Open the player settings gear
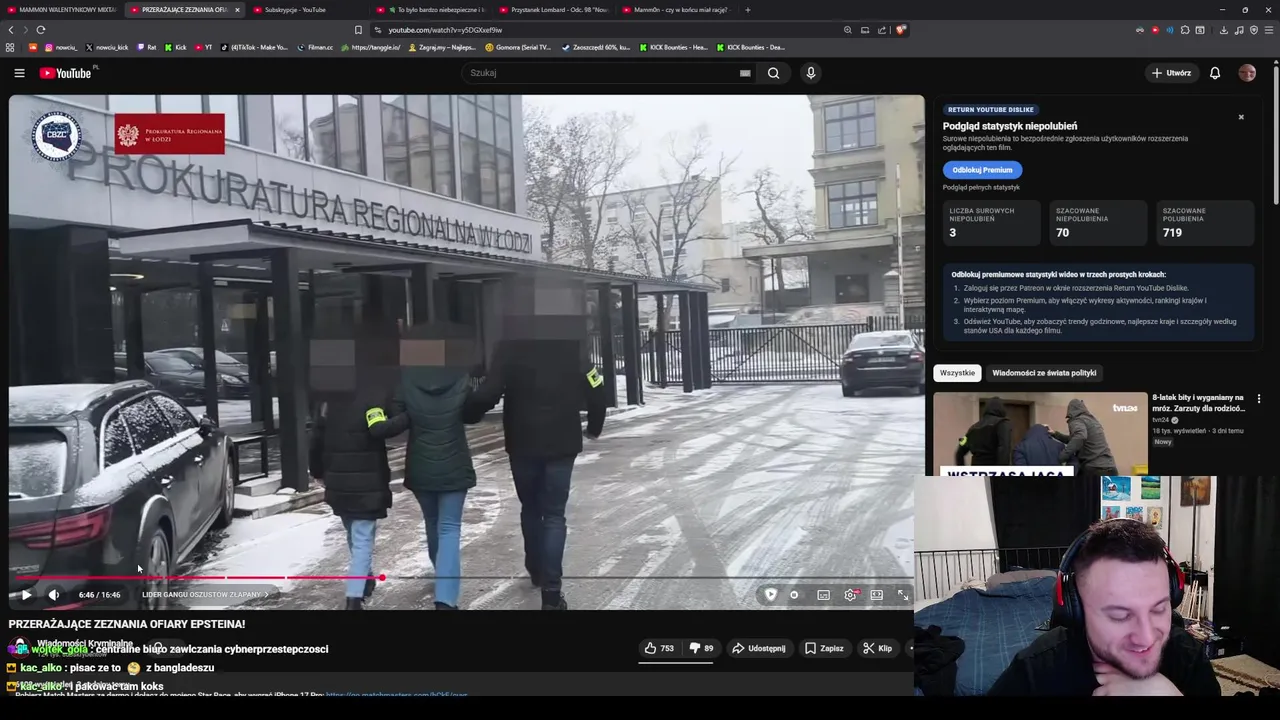 tap(851, 595)
